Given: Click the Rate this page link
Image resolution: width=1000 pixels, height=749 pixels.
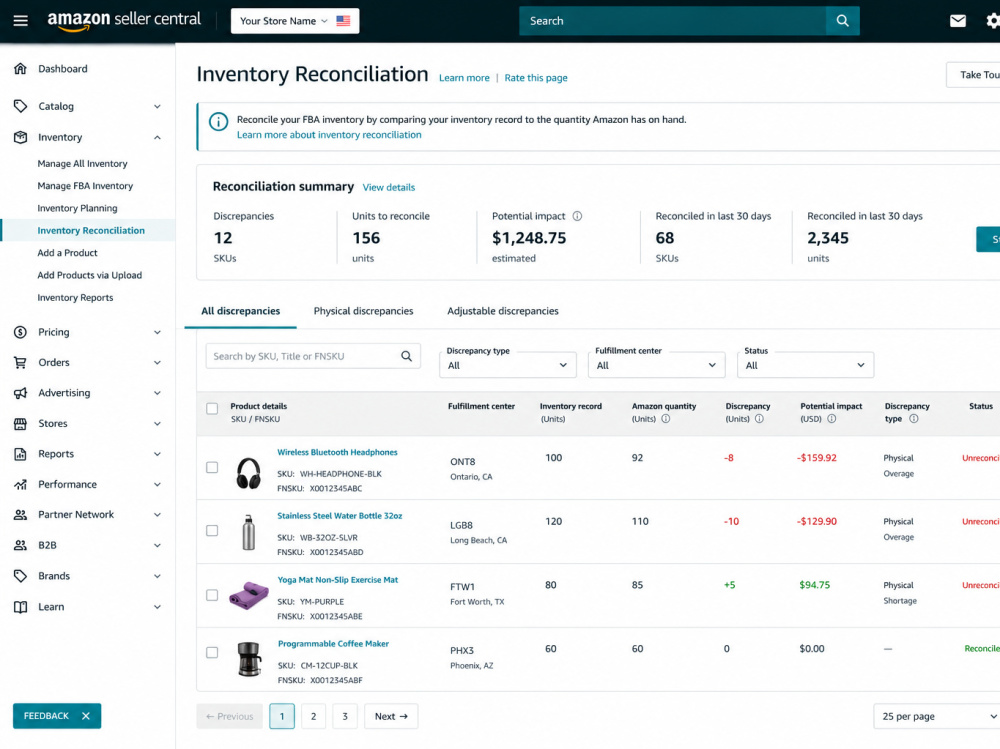Looking at the screenshot, I should [536, 78].
